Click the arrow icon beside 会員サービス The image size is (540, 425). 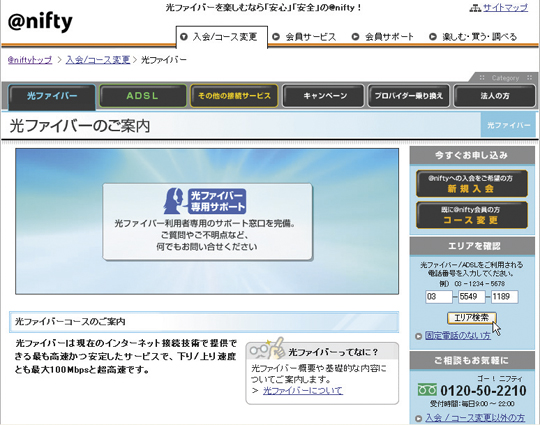pyautogui.click(x=276, y=37)
